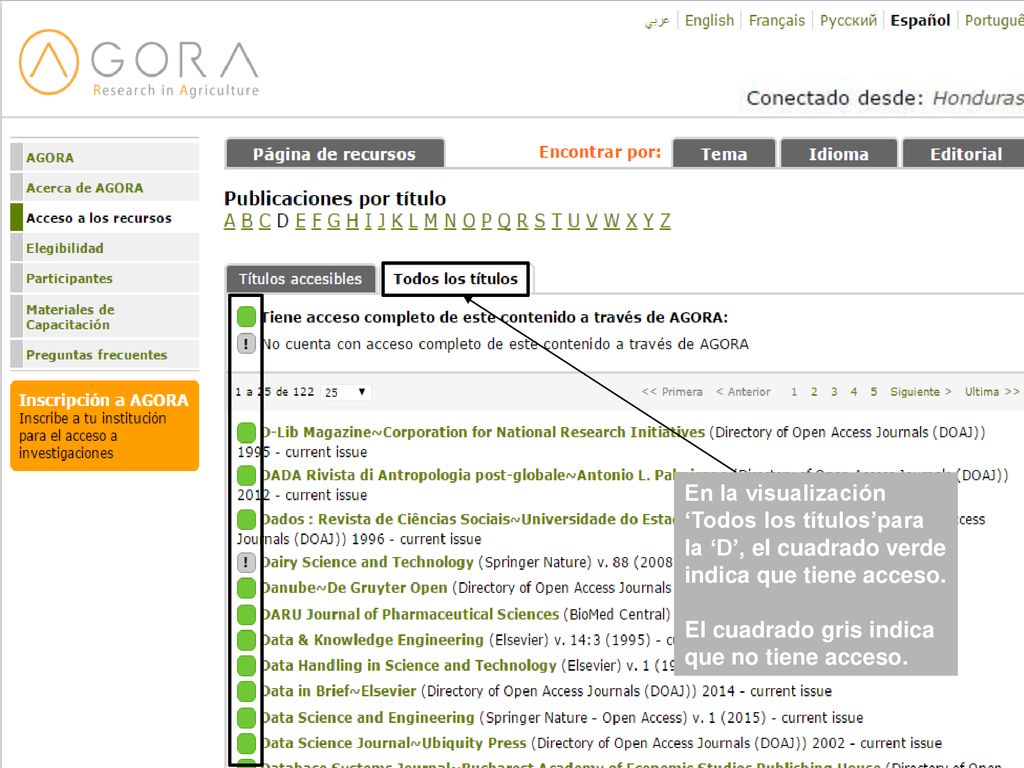Viewport: 1024px width, 768px height.
Task: Find by Idioma tab
Action: point(839,154)
